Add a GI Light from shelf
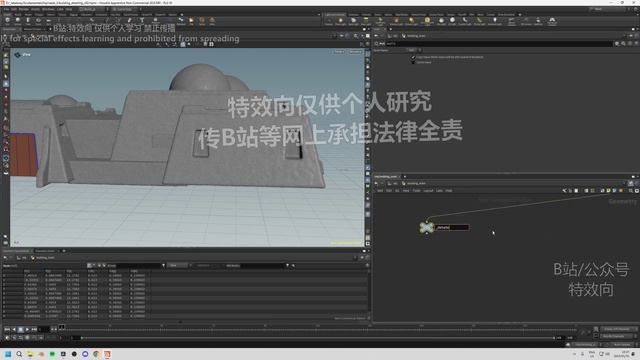Viewport: 640px width, 360px height. 452,21
